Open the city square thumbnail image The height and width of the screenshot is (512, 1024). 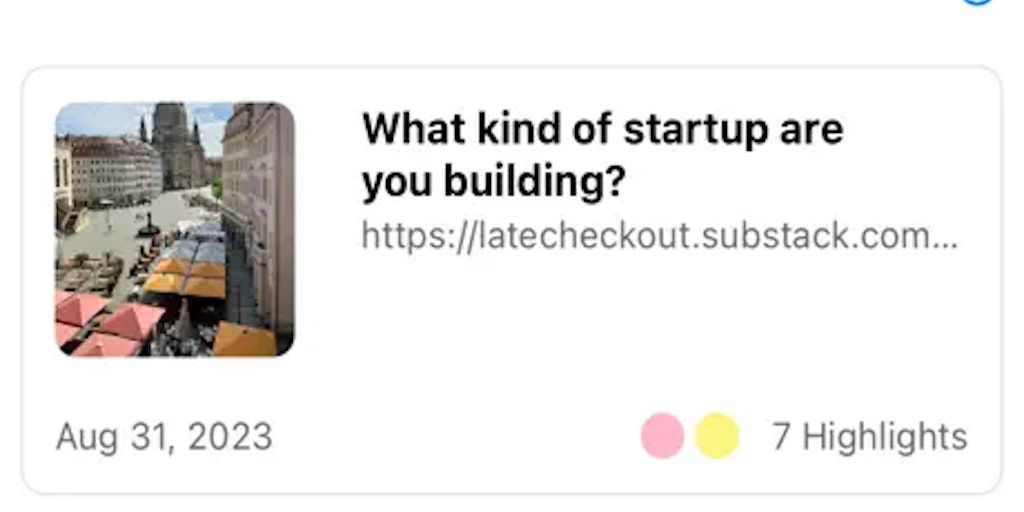click(x=175, y=229)
